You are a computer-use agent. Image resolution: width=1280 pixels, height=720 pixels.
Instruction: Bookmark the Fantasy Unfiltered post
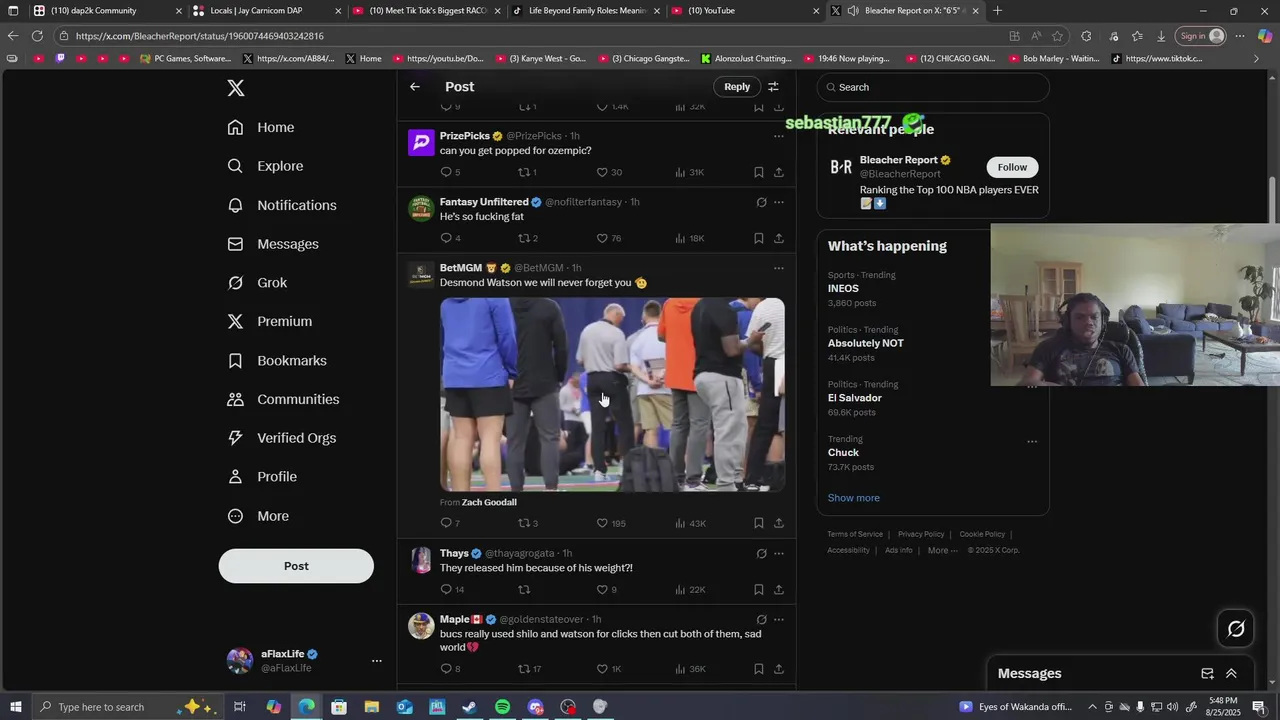click(759, 238)
